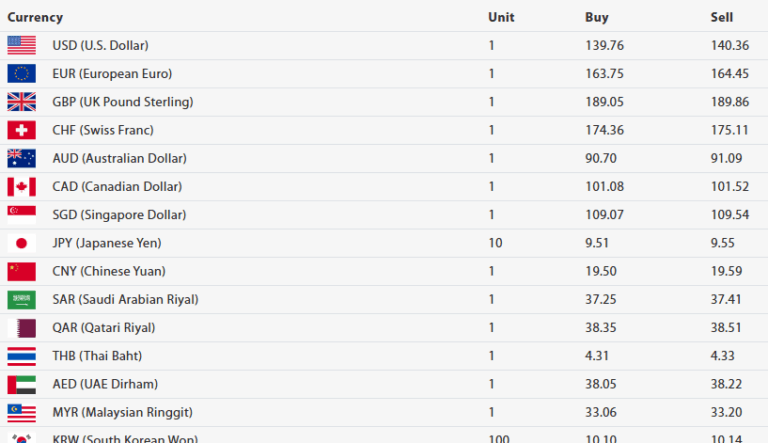The width and height of the screenshot is (768, 443).
Task: Click the Thailand flag icon
Action: pyautogui.click(x=21, y=355)
